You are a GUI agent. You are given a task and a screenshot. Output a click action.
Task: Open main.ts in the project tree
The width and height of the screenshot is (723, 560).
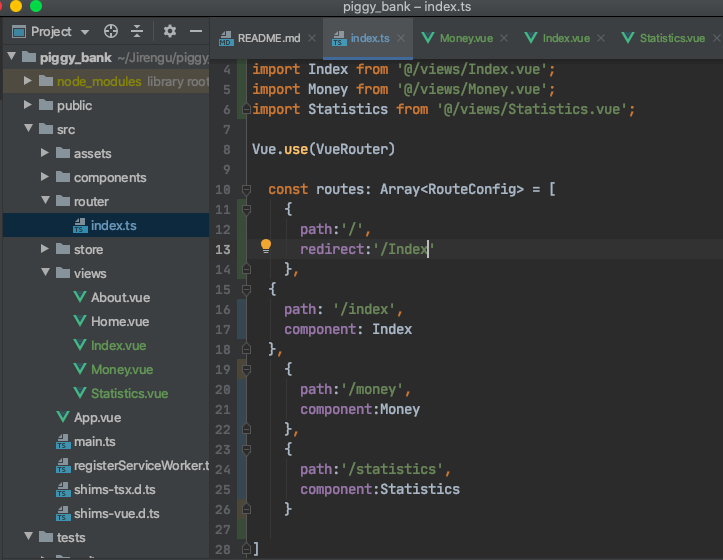(x=95, y=441)
